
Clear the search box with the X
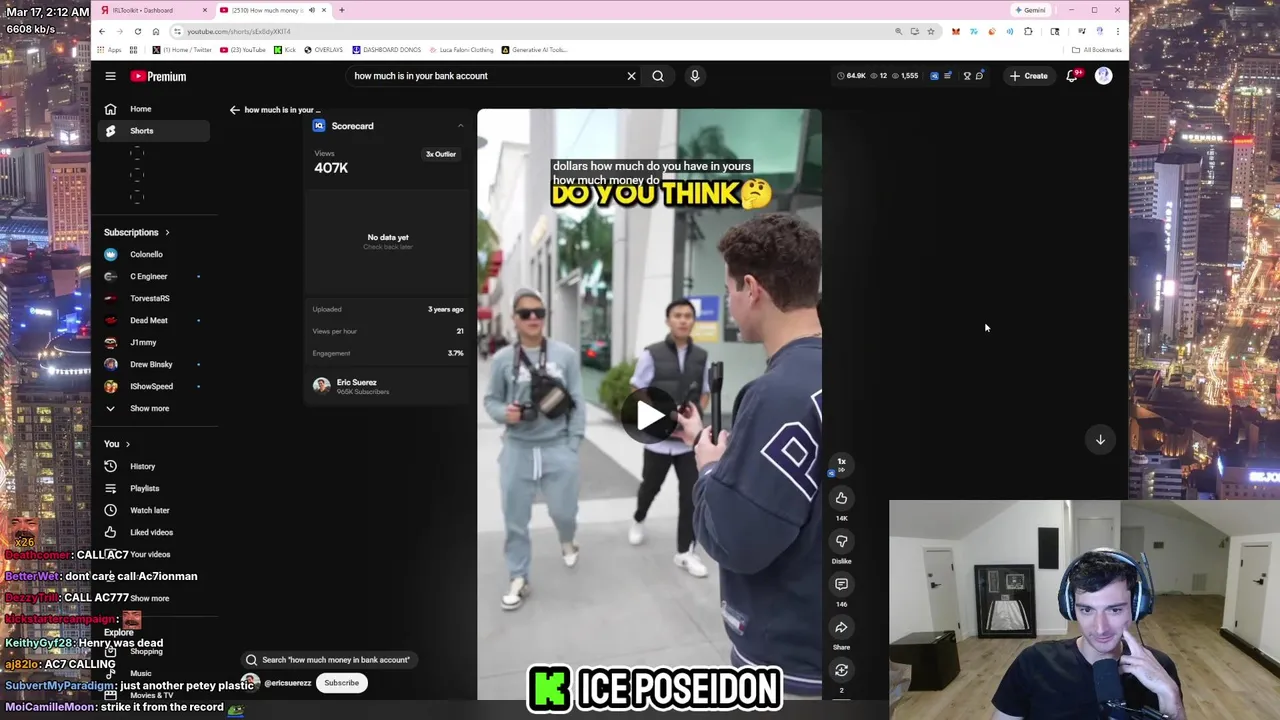tap(631, 76)
